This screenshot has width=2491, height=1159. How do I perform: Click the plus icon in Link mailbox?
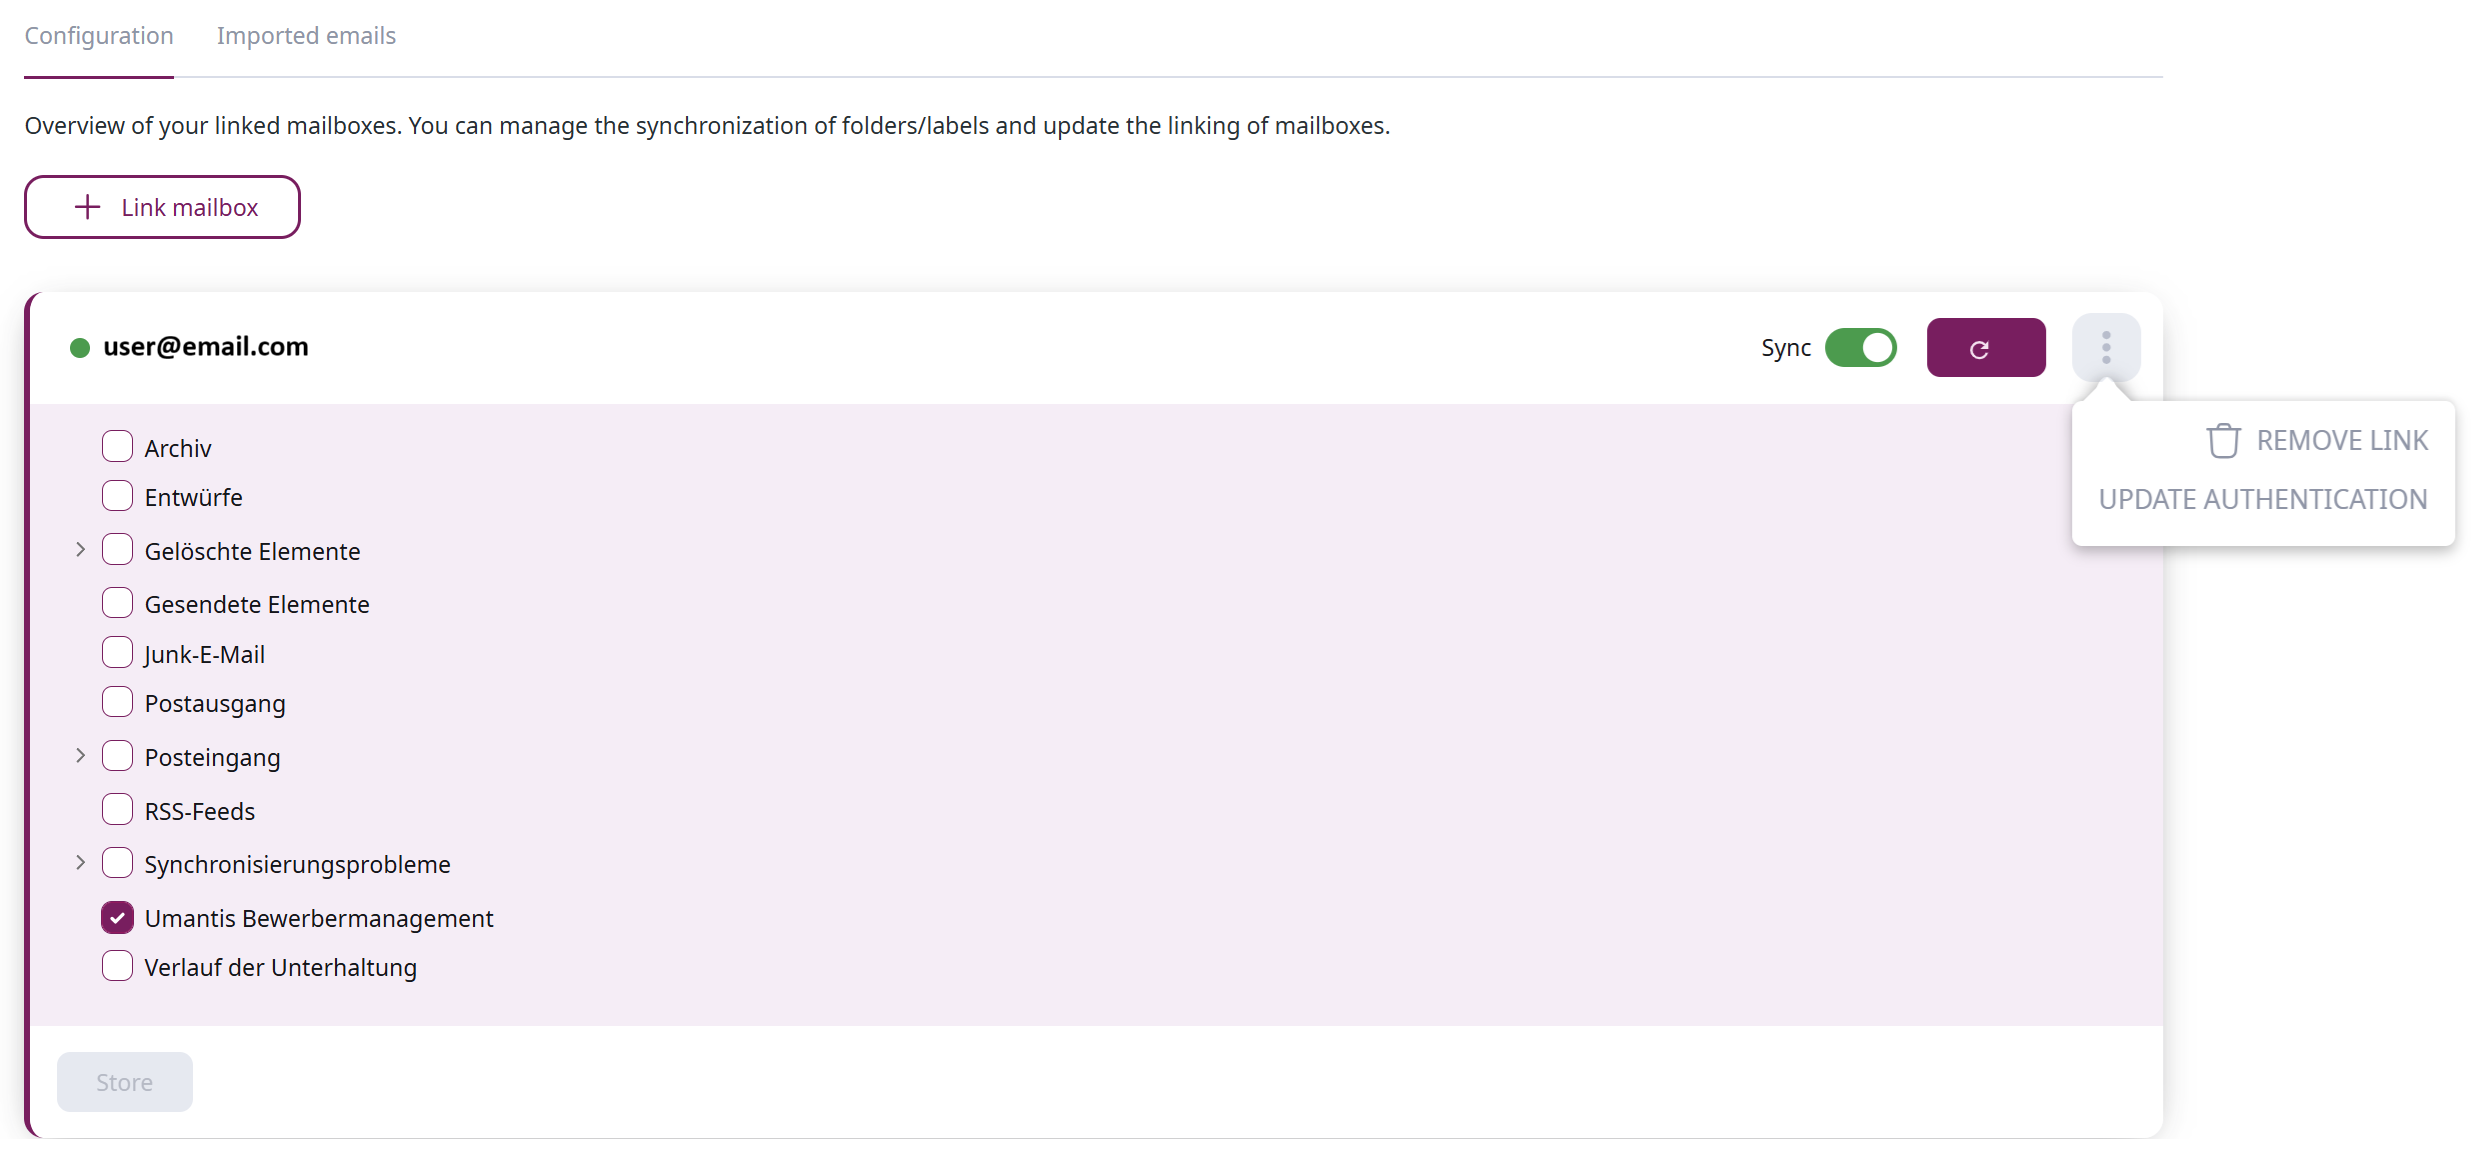click(x=88, y=207)
